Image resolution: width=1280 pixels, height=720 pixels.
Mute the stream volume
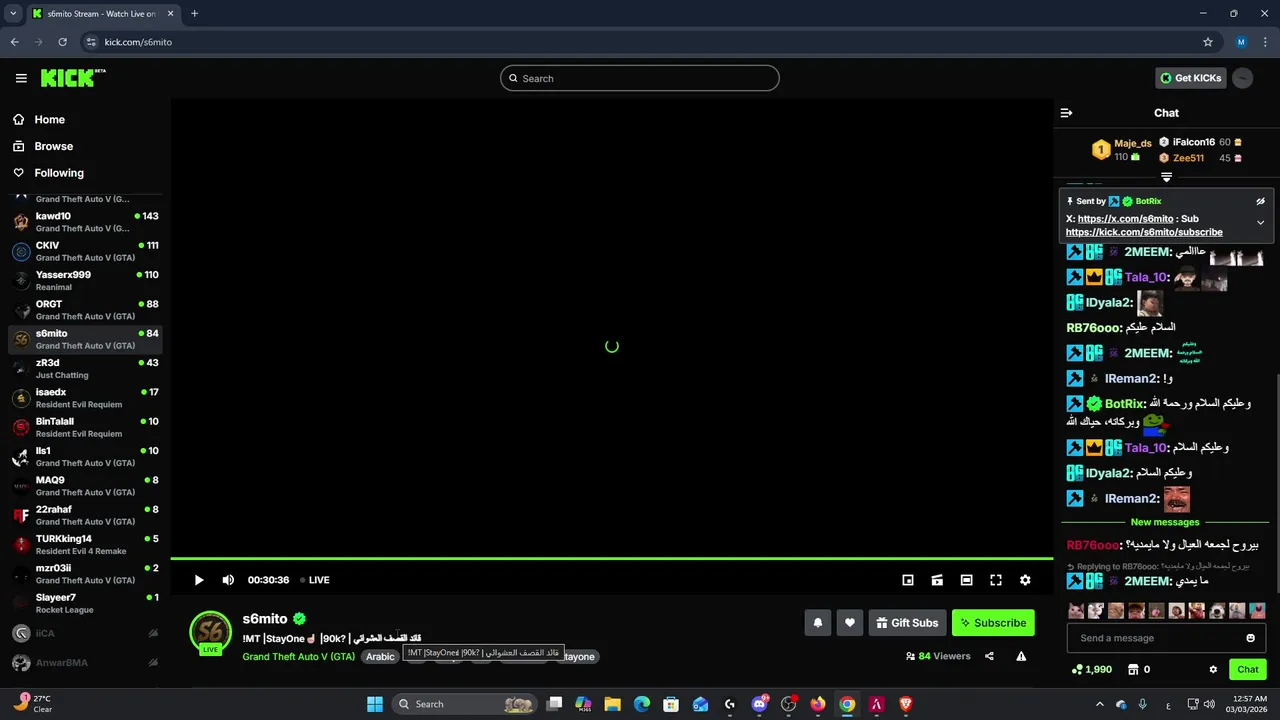point(228,580)
